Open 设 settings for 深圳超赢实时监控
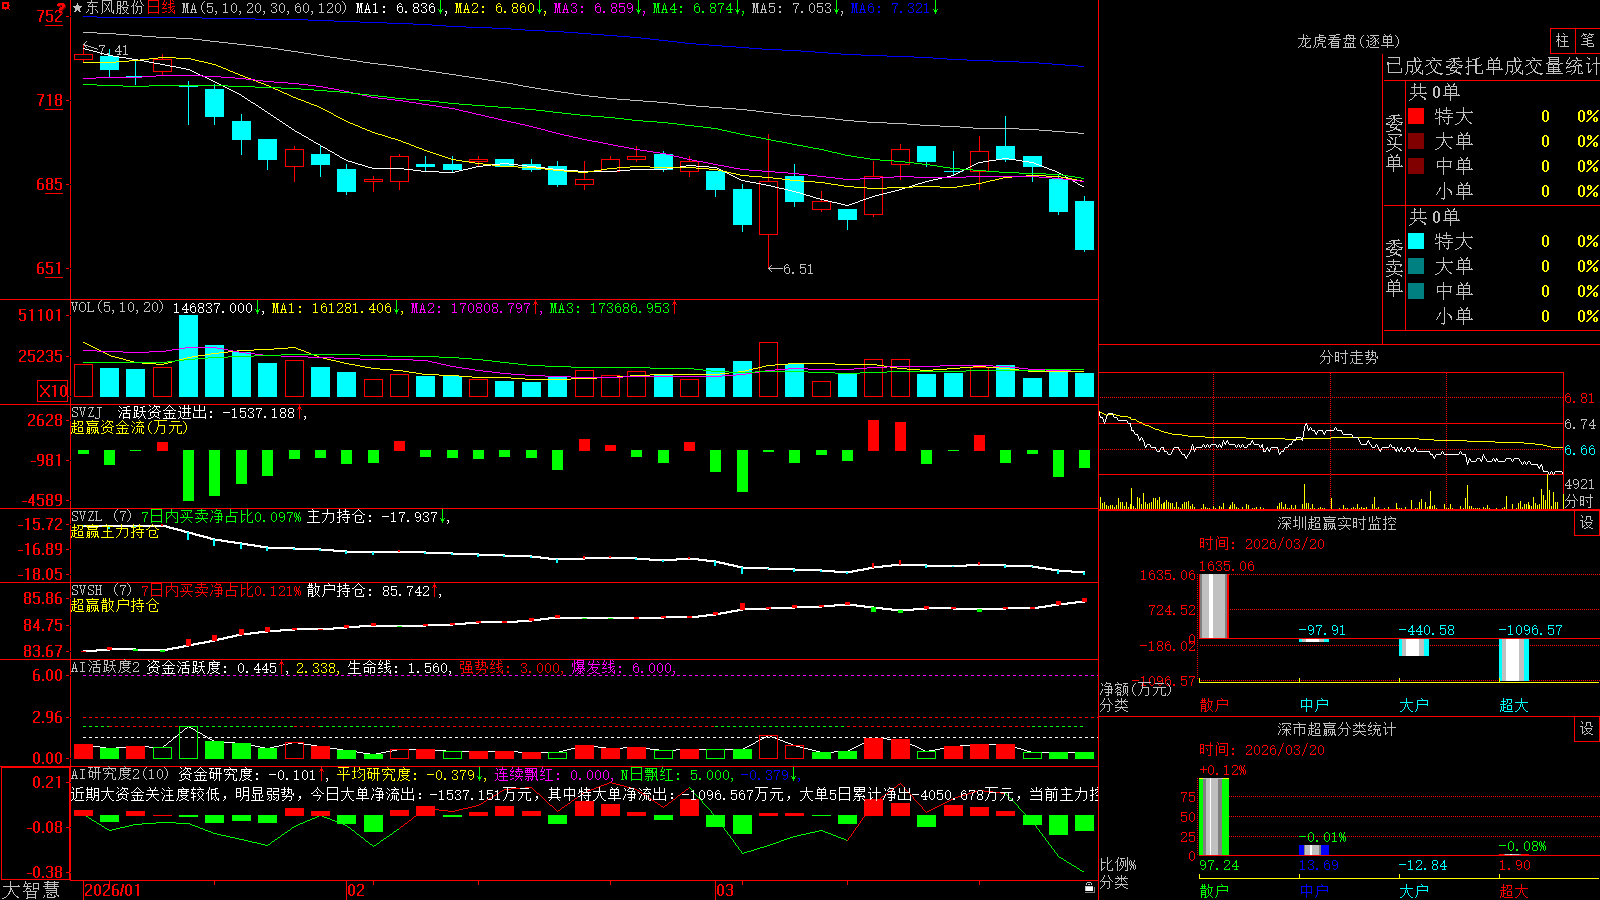1600x900 pixels. click(x=1587, y=523)
